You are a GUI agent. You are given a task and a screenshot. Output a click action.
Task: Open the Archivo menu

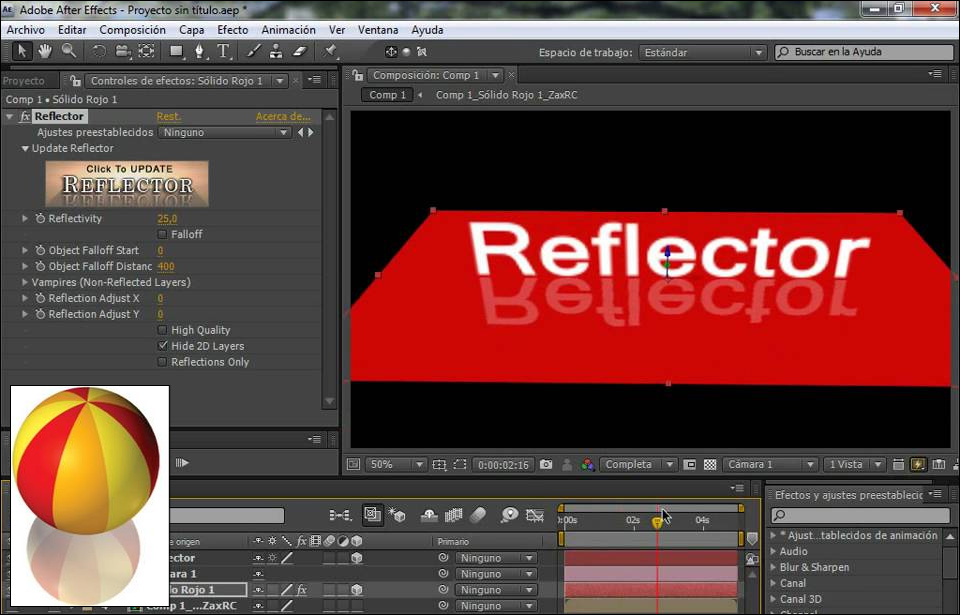tap(26, 30)
